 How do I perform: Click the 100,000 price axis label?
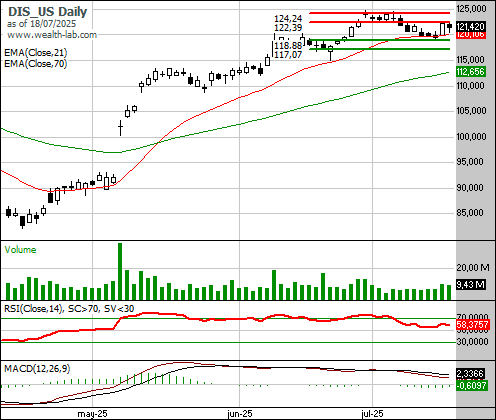point(471,137)
